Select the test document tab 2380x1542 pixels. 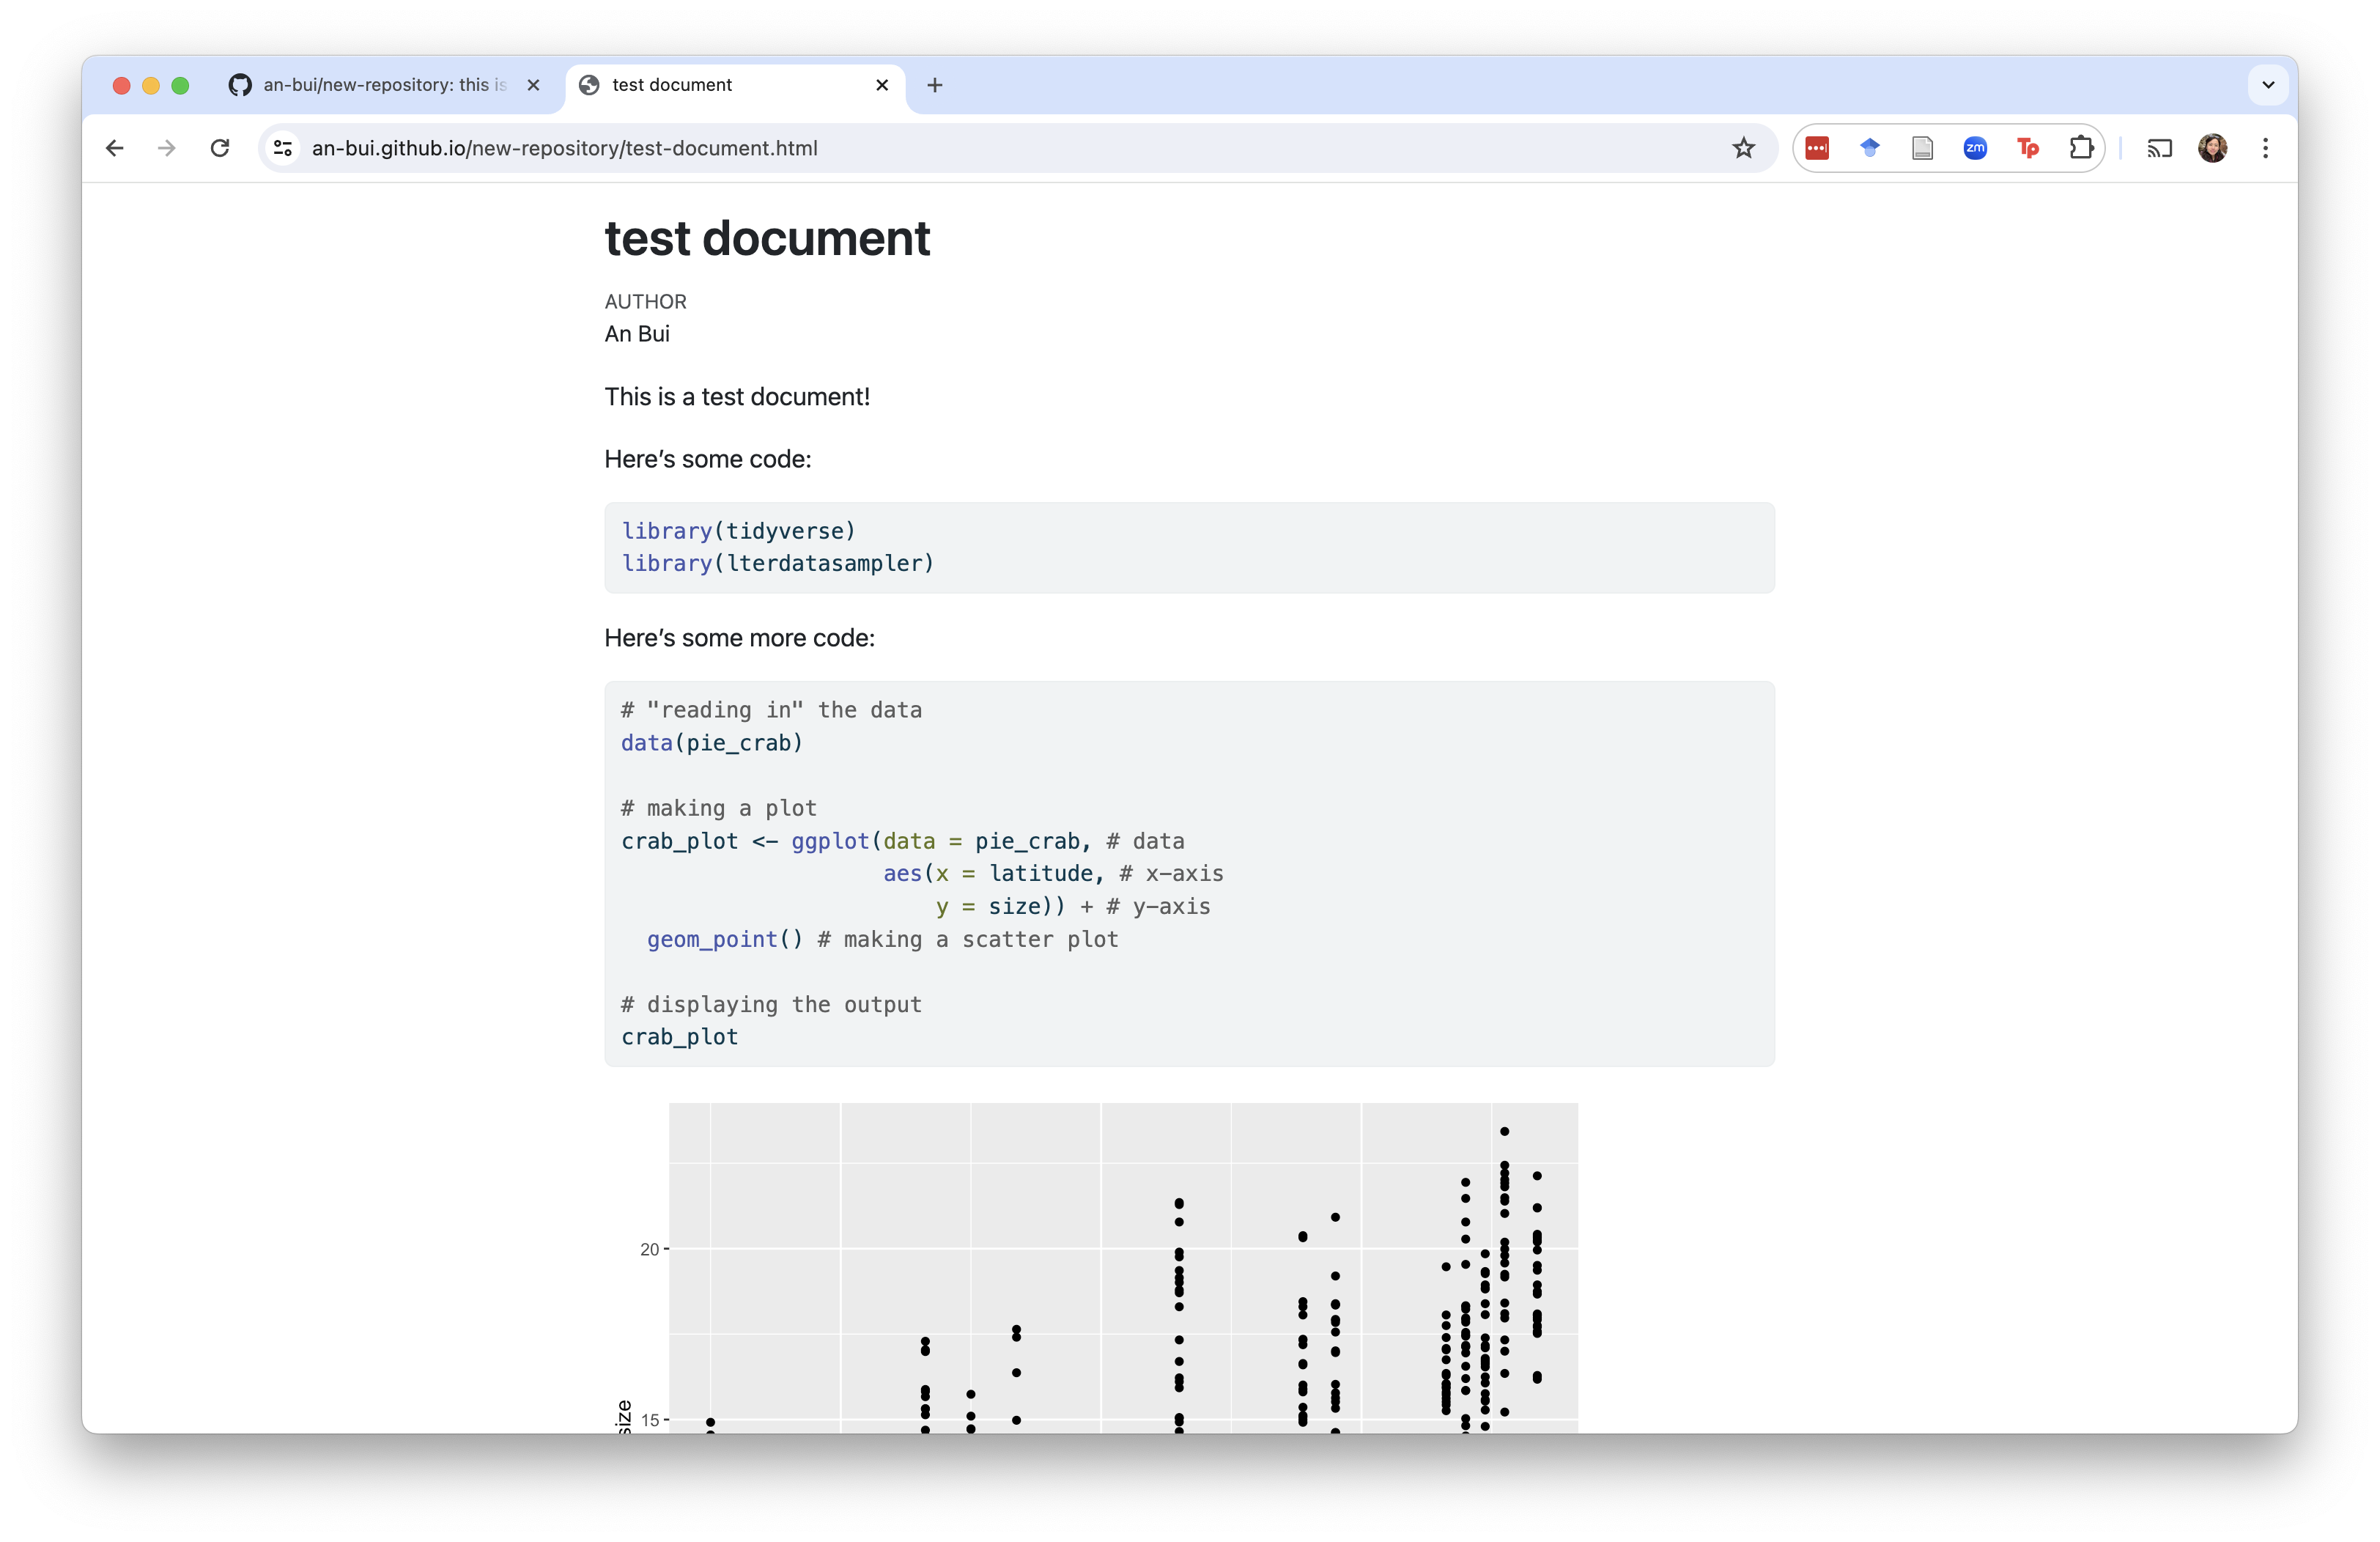[x=700, y=85]
